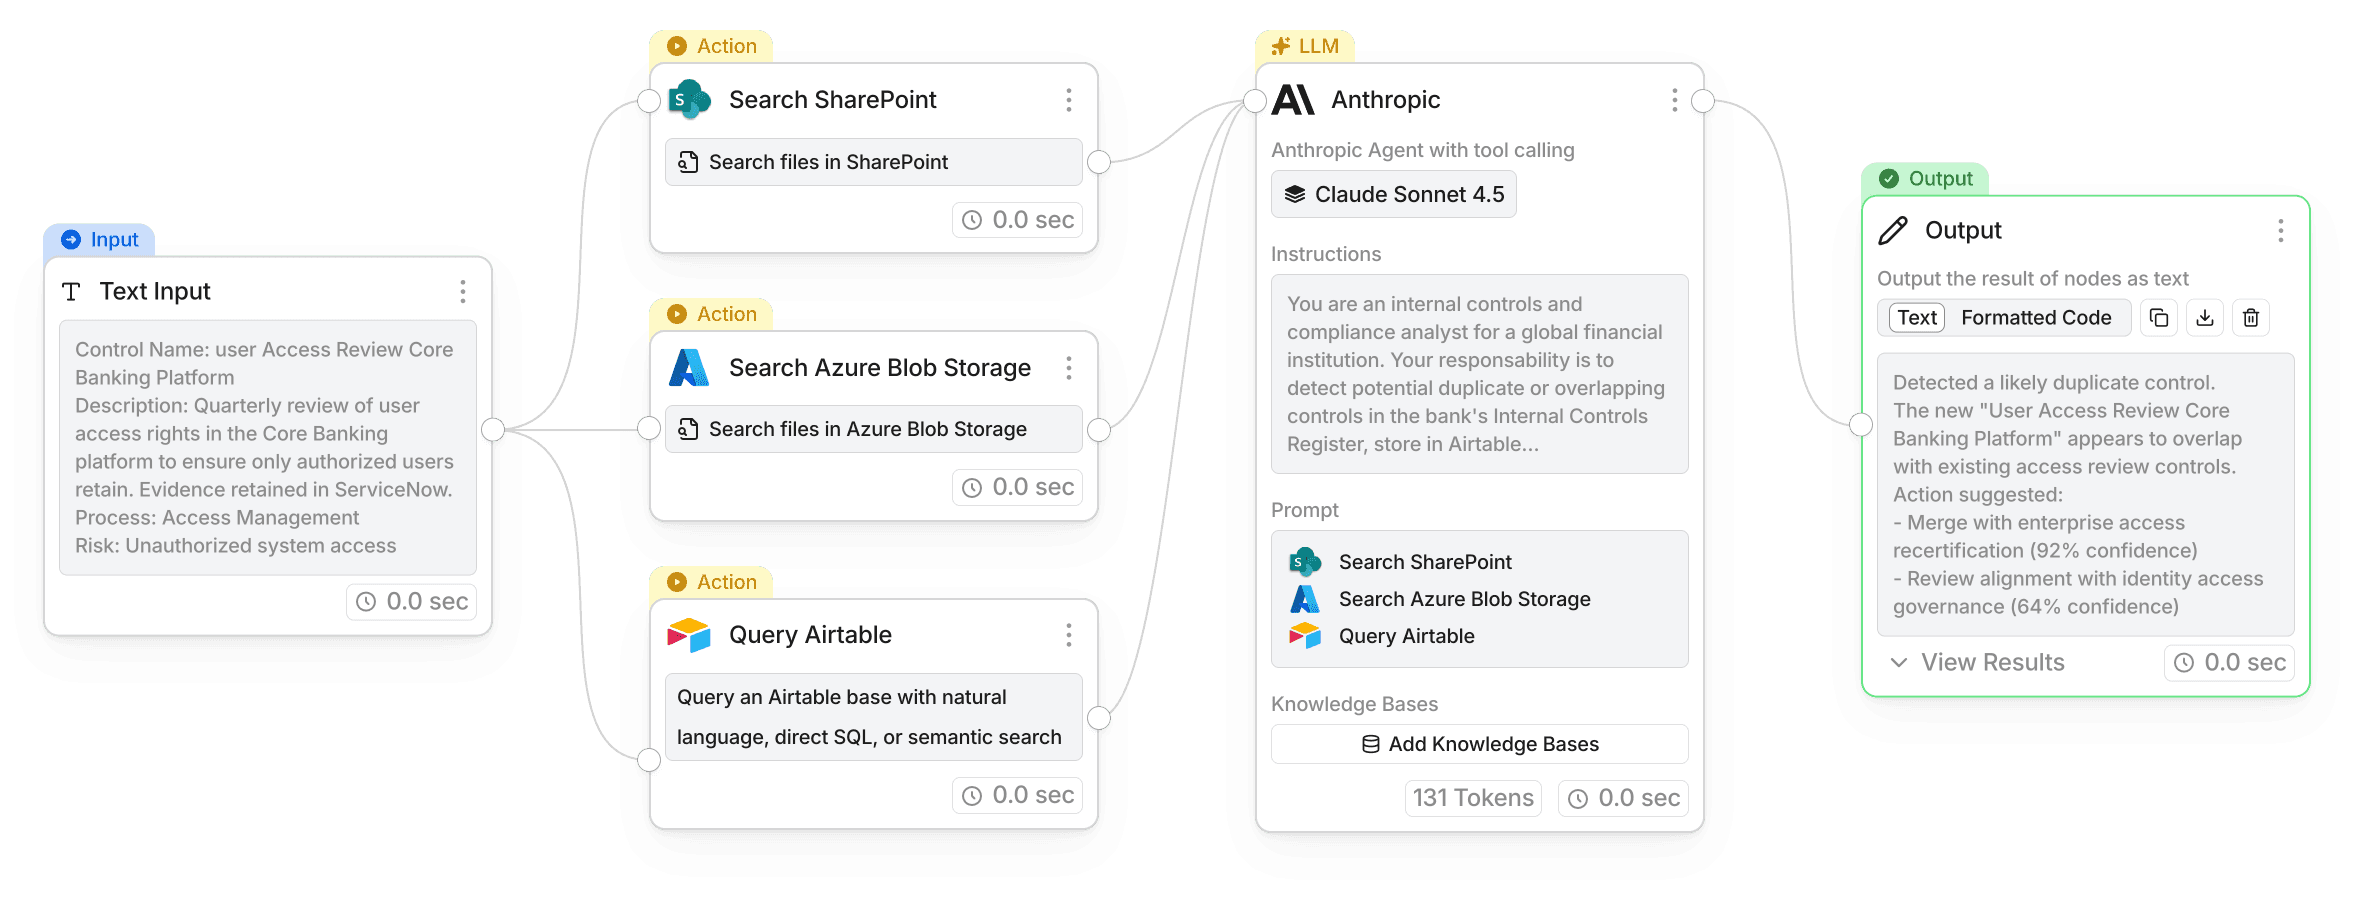The width and height of the screenshot is (2354, 908).
Task: Click the Search SharePoint input connector
Action: (x=649, y=101)
